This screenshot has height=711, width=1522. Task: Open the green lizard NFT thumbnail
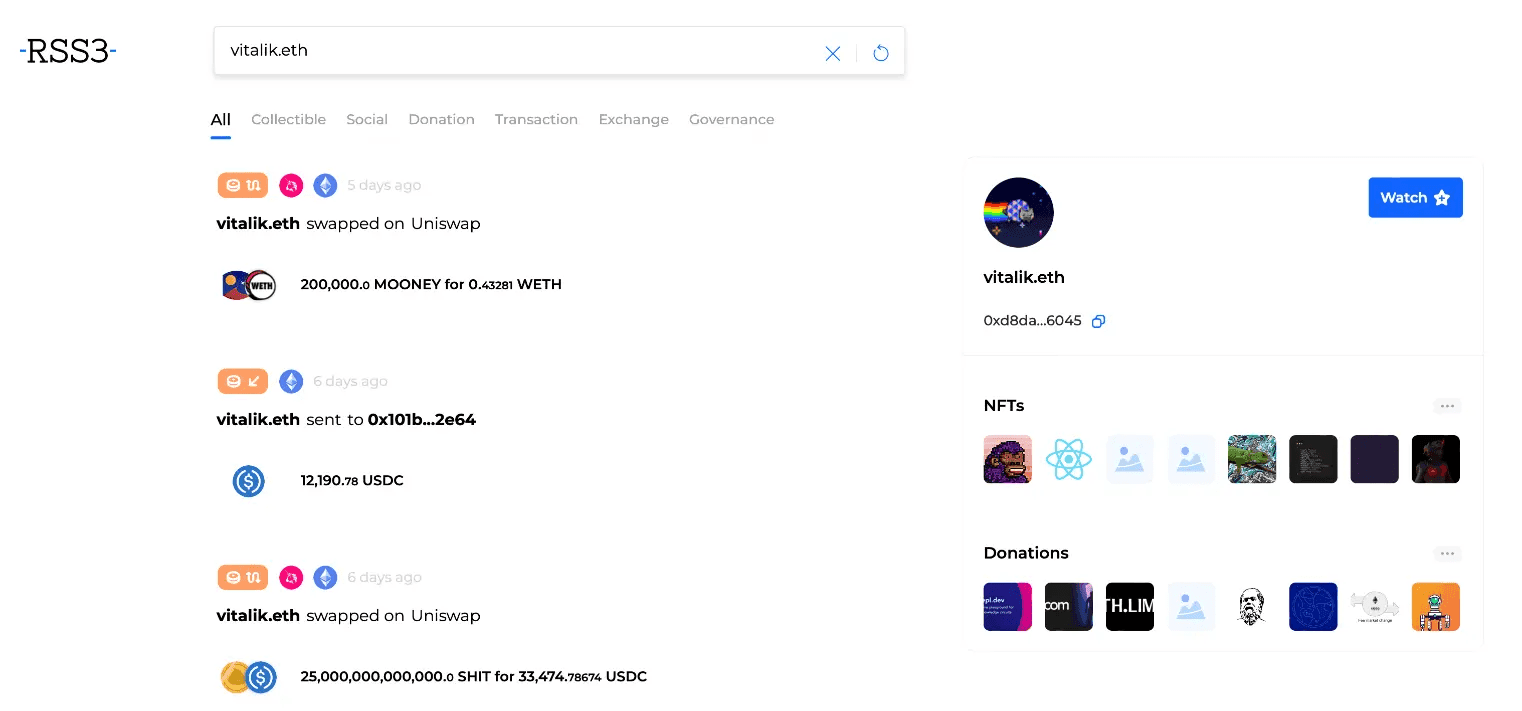pyautogui.click(x=1252, y=459)
